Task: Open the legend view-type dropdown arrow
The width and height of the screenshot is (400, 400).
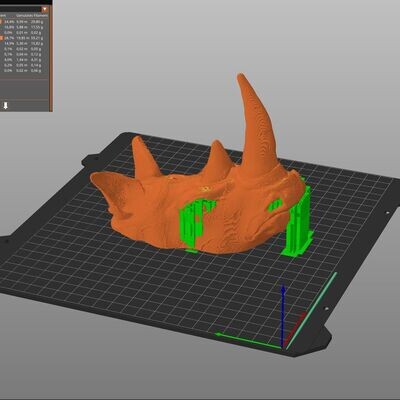Action: pyautogui.click(x=44, y=9)
